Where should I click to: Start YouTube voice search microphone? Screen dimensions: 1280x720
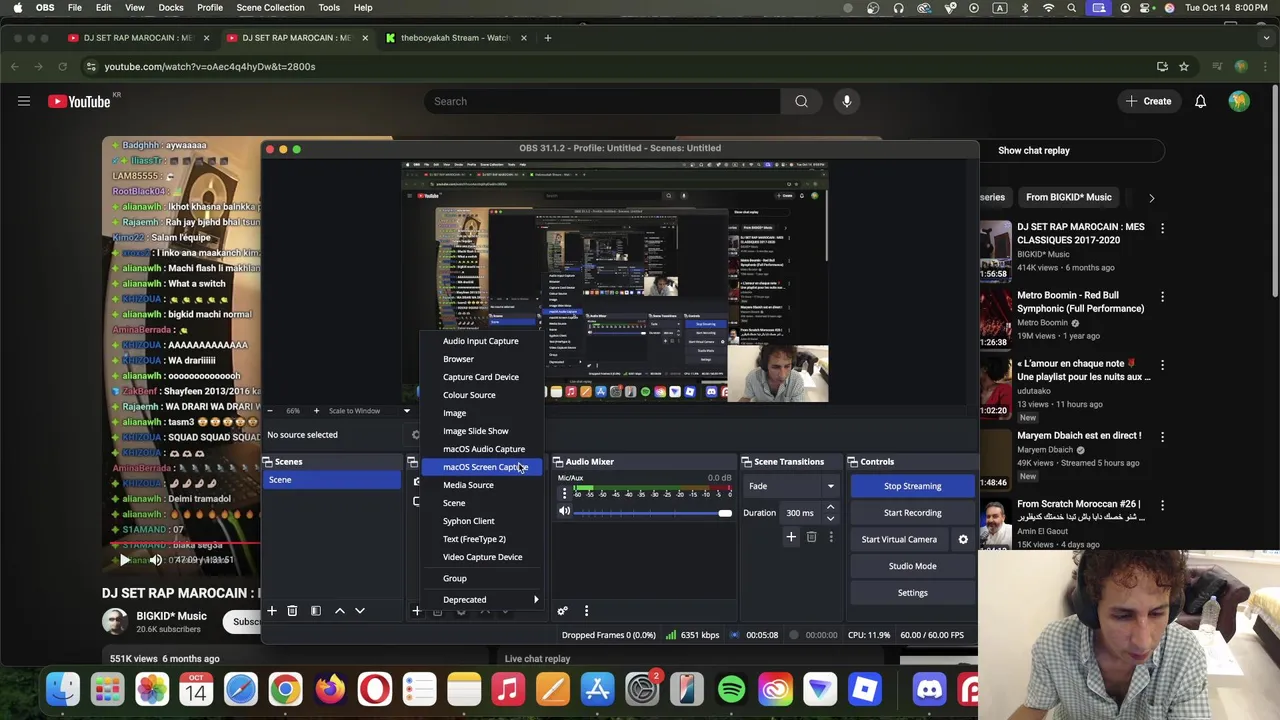point(847,101)
